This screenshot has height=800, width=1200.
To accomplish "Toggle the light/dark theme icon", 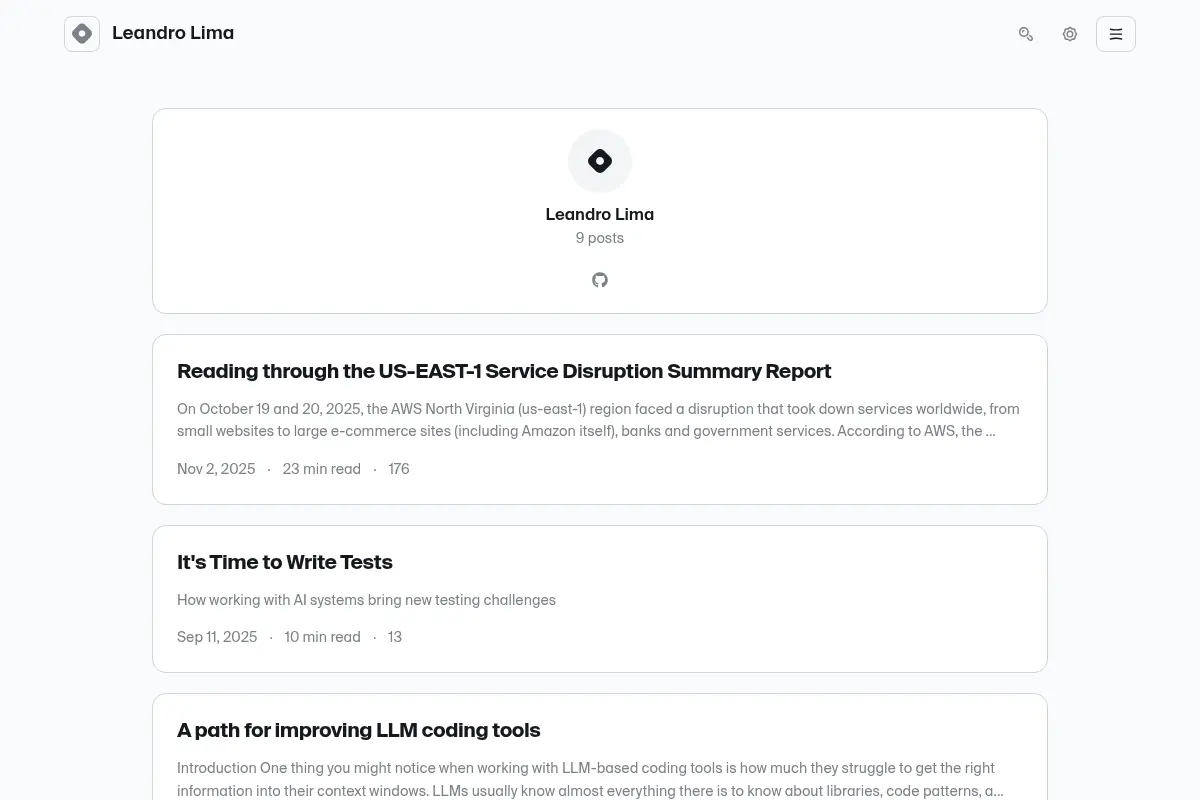I will click(x=1070, y=34).
